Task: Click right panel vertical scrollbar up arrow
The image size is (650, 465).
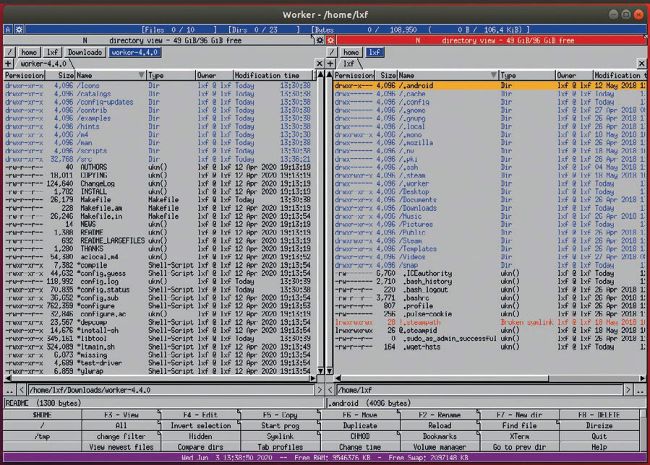Action: tap(330, 75)
